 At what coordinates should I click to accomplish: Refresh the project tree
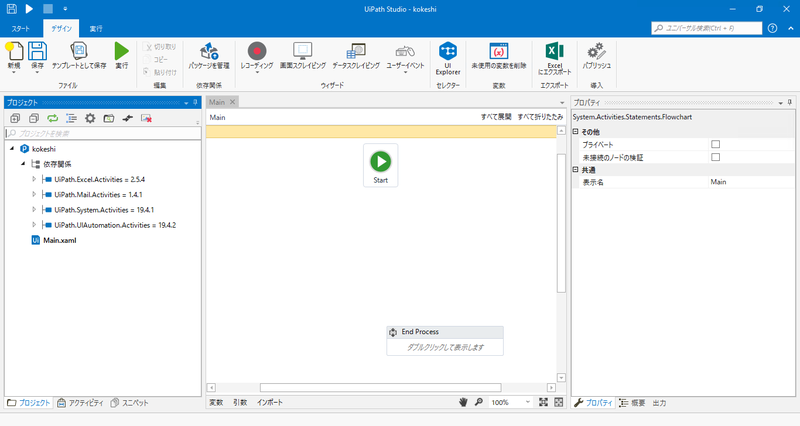(x=53, y=118)
